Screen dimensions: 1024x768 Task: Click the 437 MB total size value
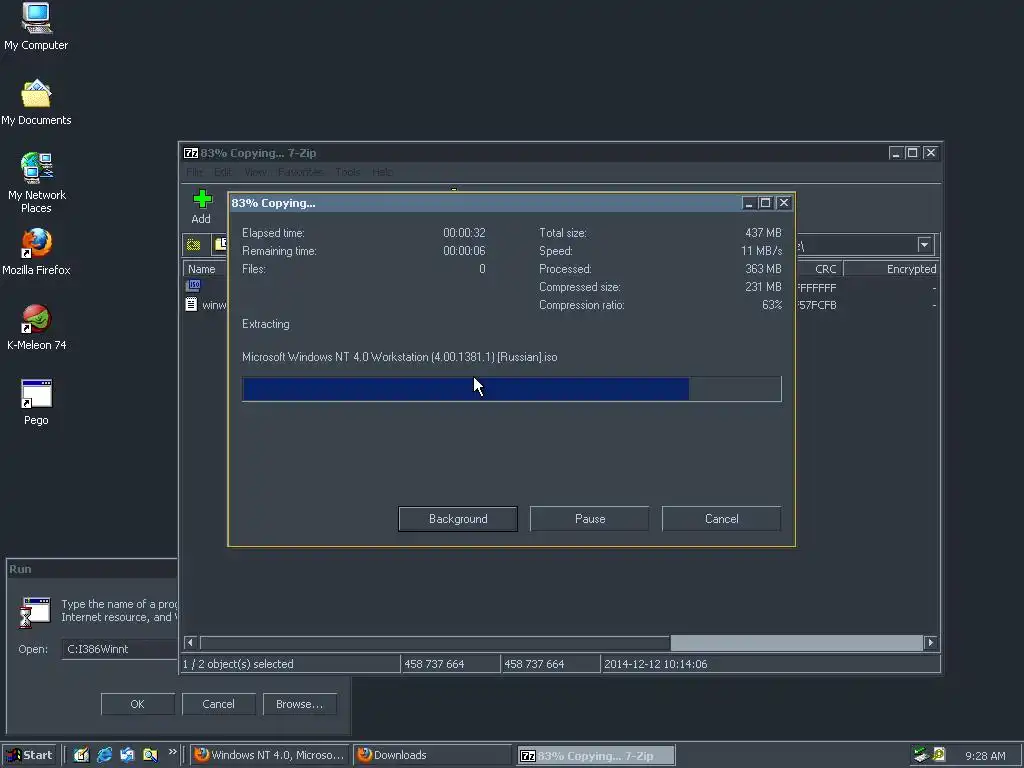[763, 232]
